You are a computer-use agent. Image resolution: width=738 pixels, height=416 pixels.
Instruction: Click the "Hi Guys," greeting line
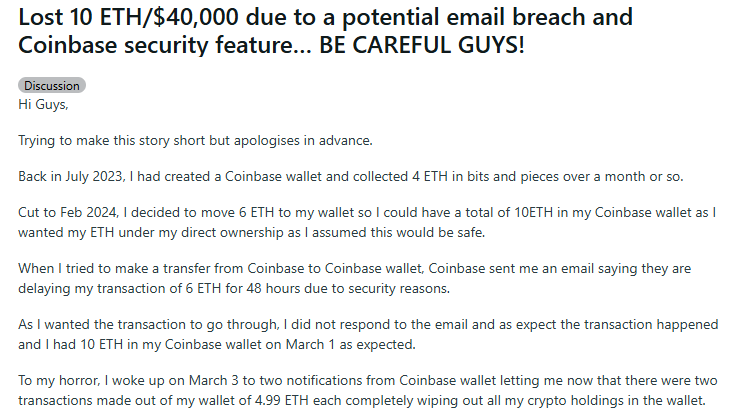tap(43, 104)
